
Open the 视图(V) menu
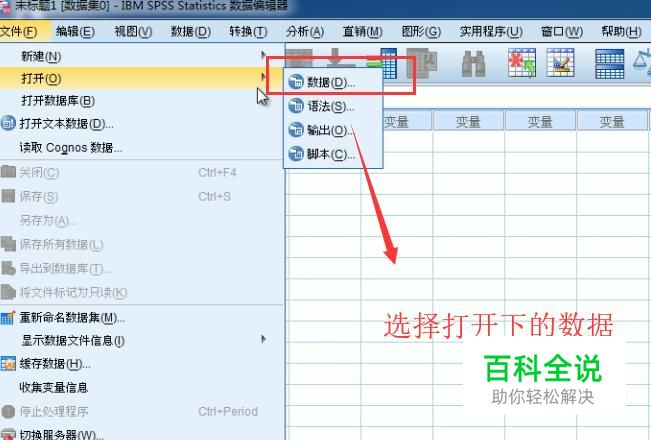pyautogui.click(x=133, y=31)
